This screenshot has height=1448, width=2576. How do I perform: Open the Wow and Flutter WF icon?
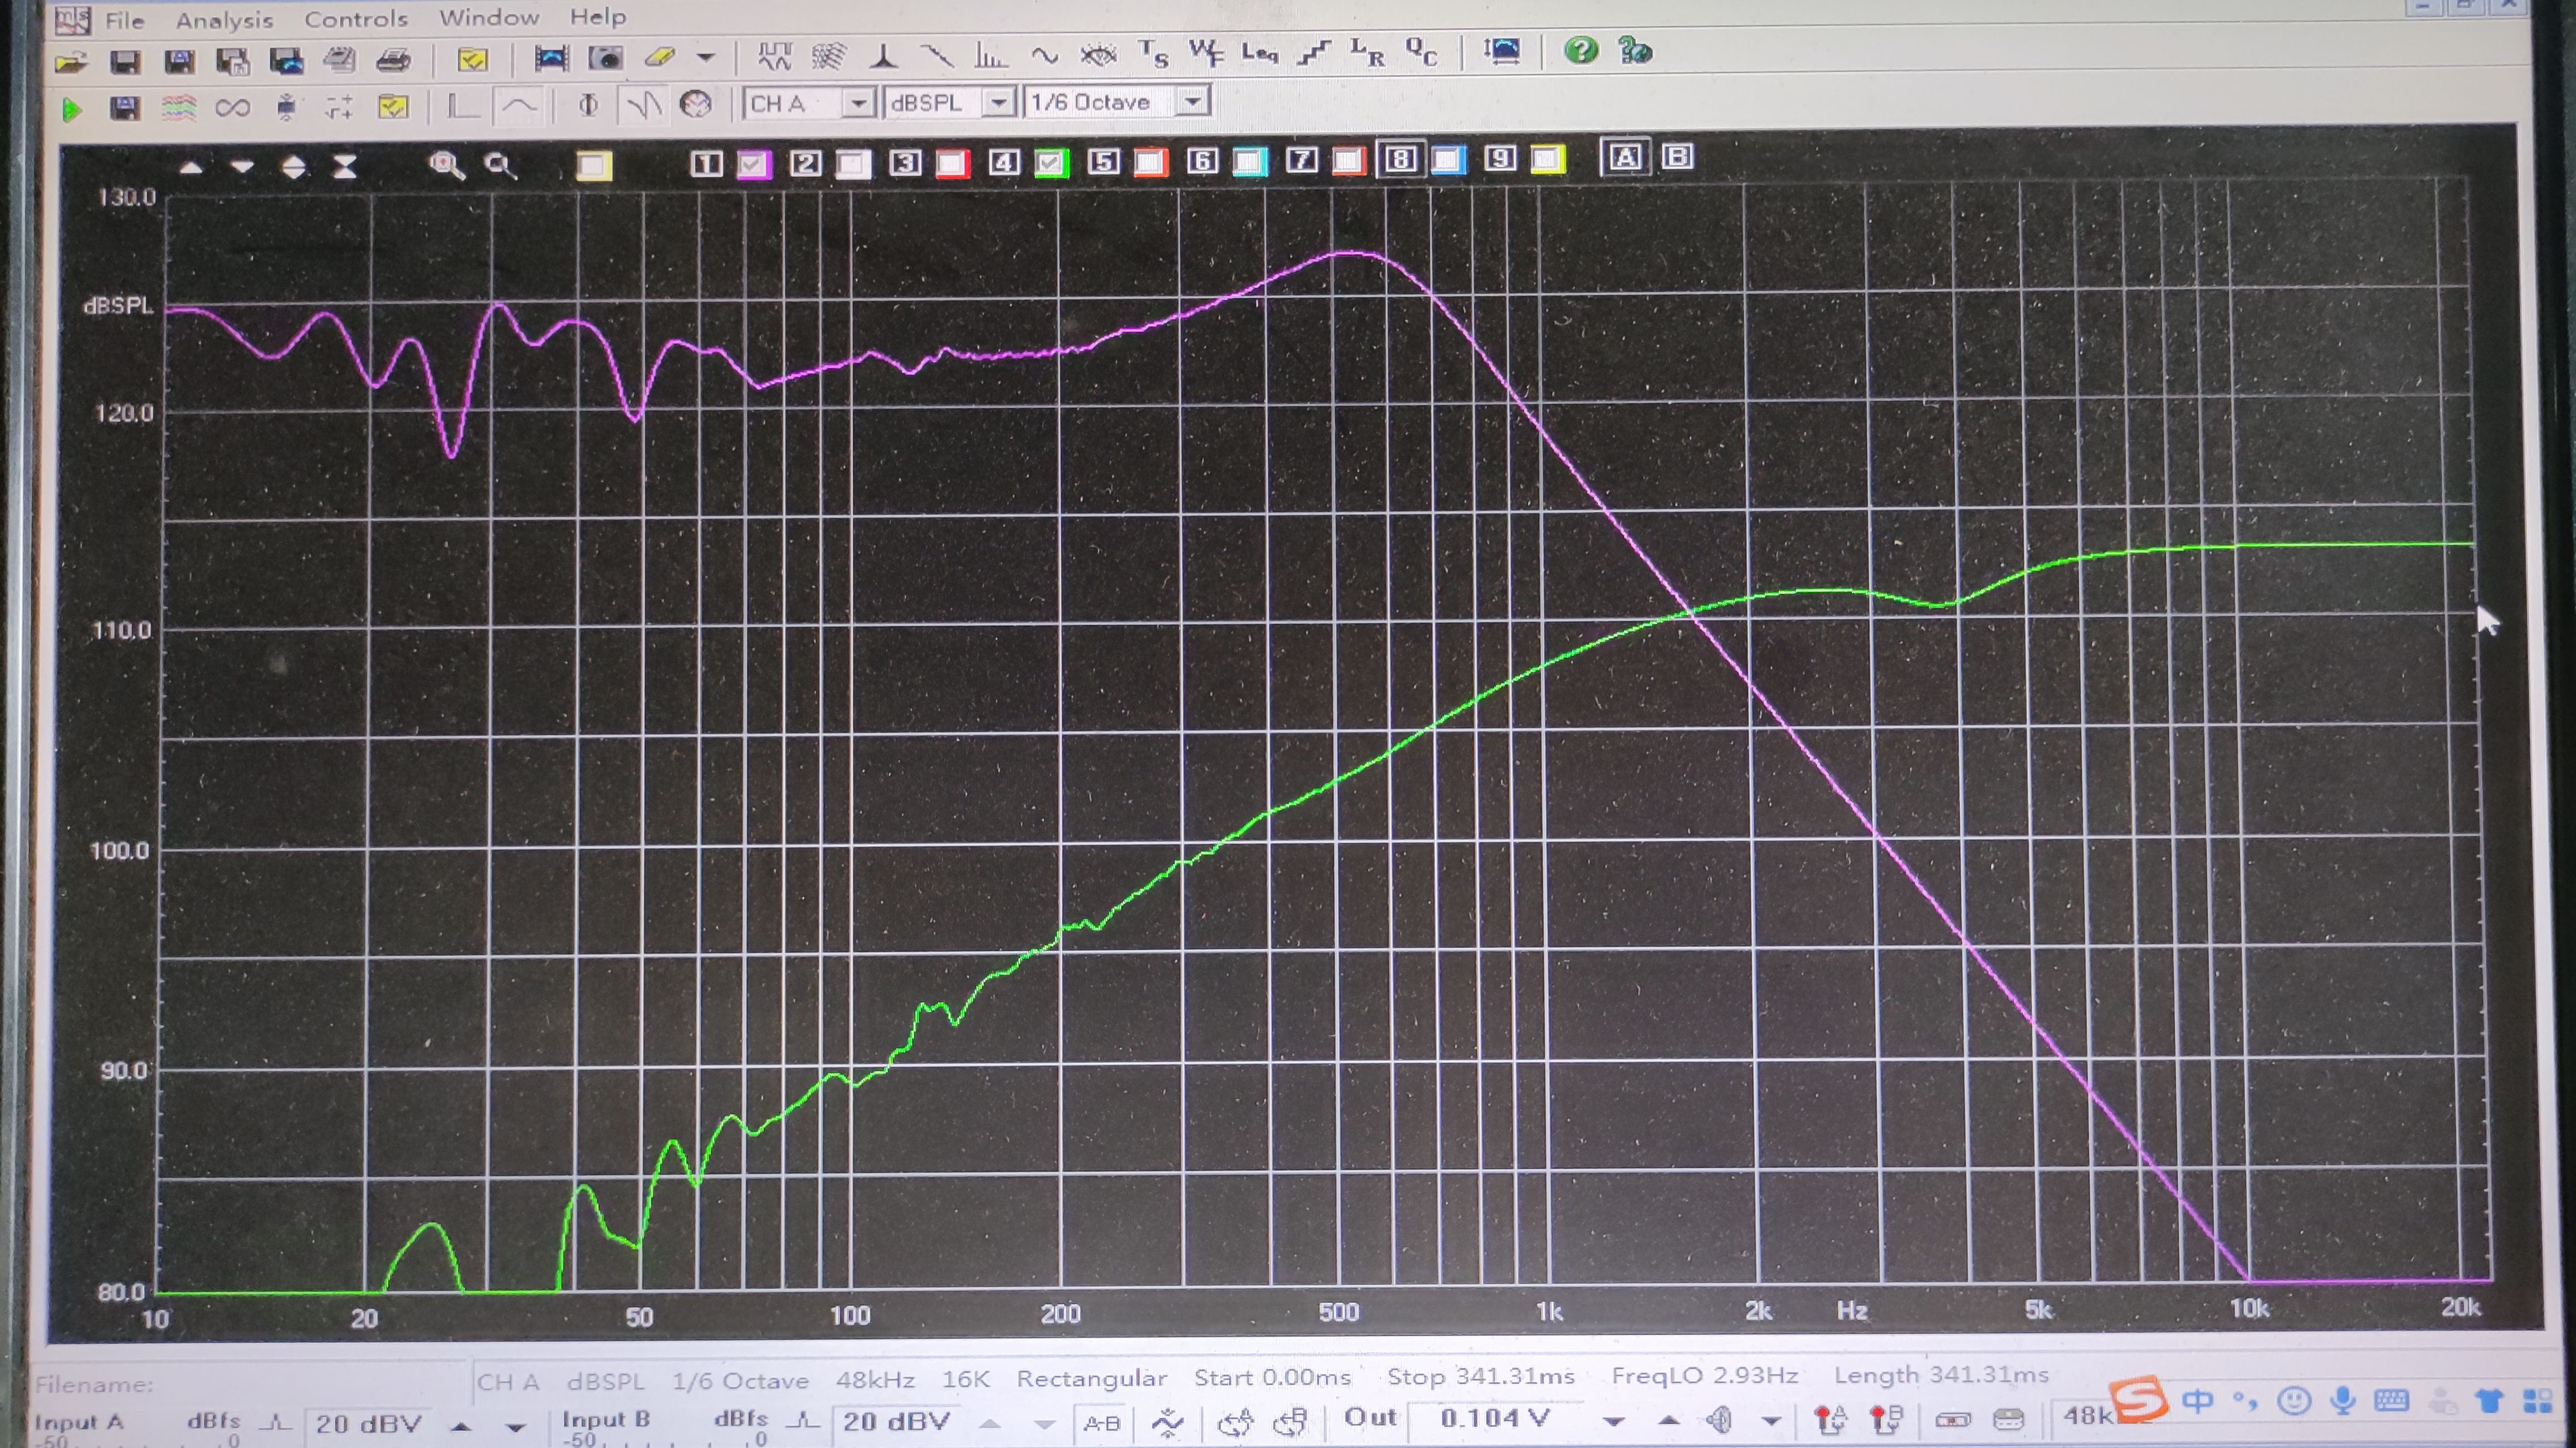[1206, 53]
